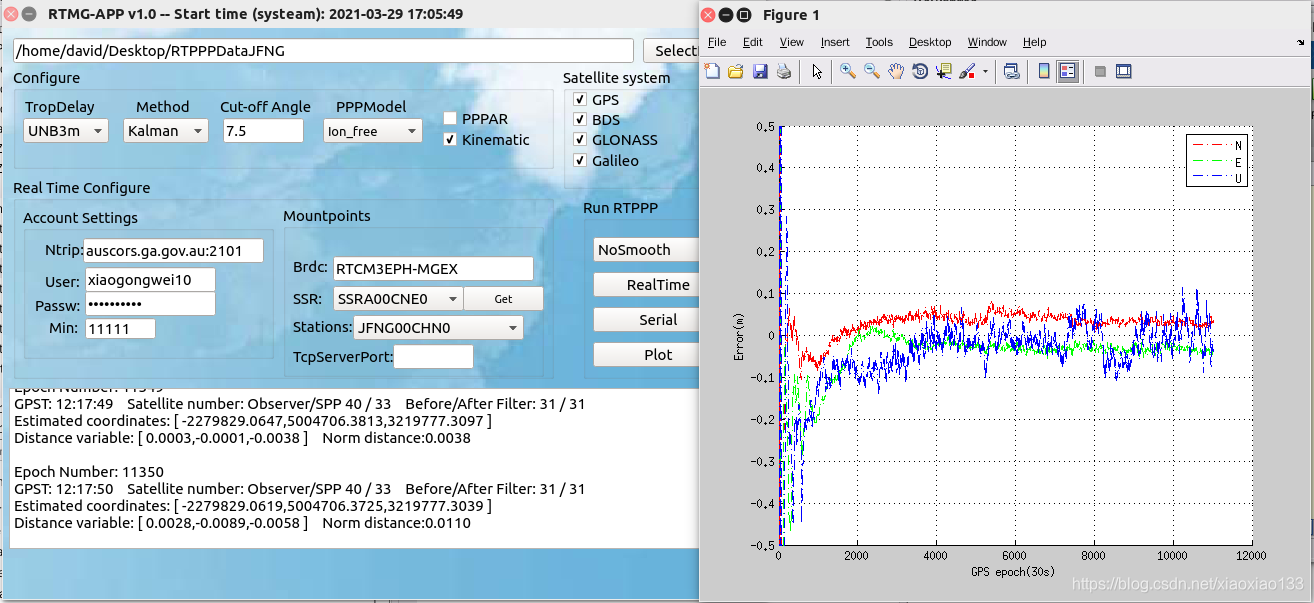Expand the Stations JFNG00CHN0 dropdown
Screen dimensions: 1314x603
pos(438,327)
